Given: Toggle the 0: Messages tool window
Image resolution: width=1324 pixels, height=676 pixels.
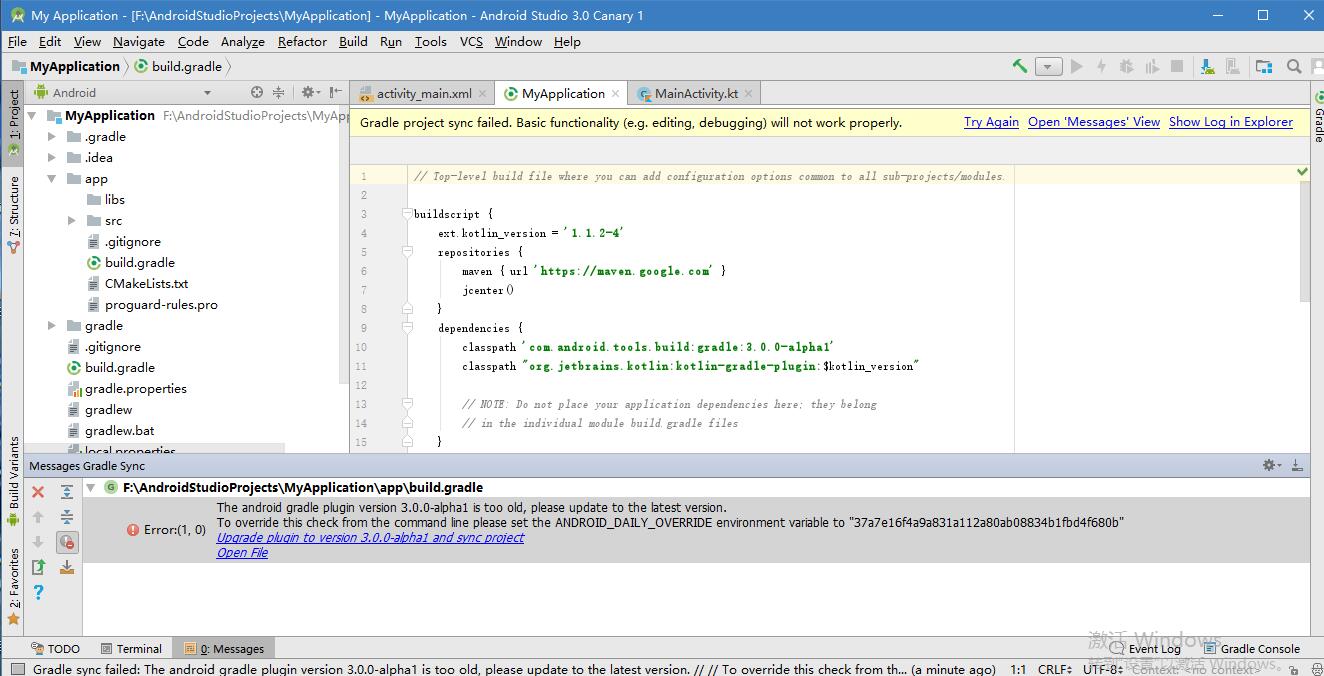Looking at the screenshot, I should (x=223, y=648).
